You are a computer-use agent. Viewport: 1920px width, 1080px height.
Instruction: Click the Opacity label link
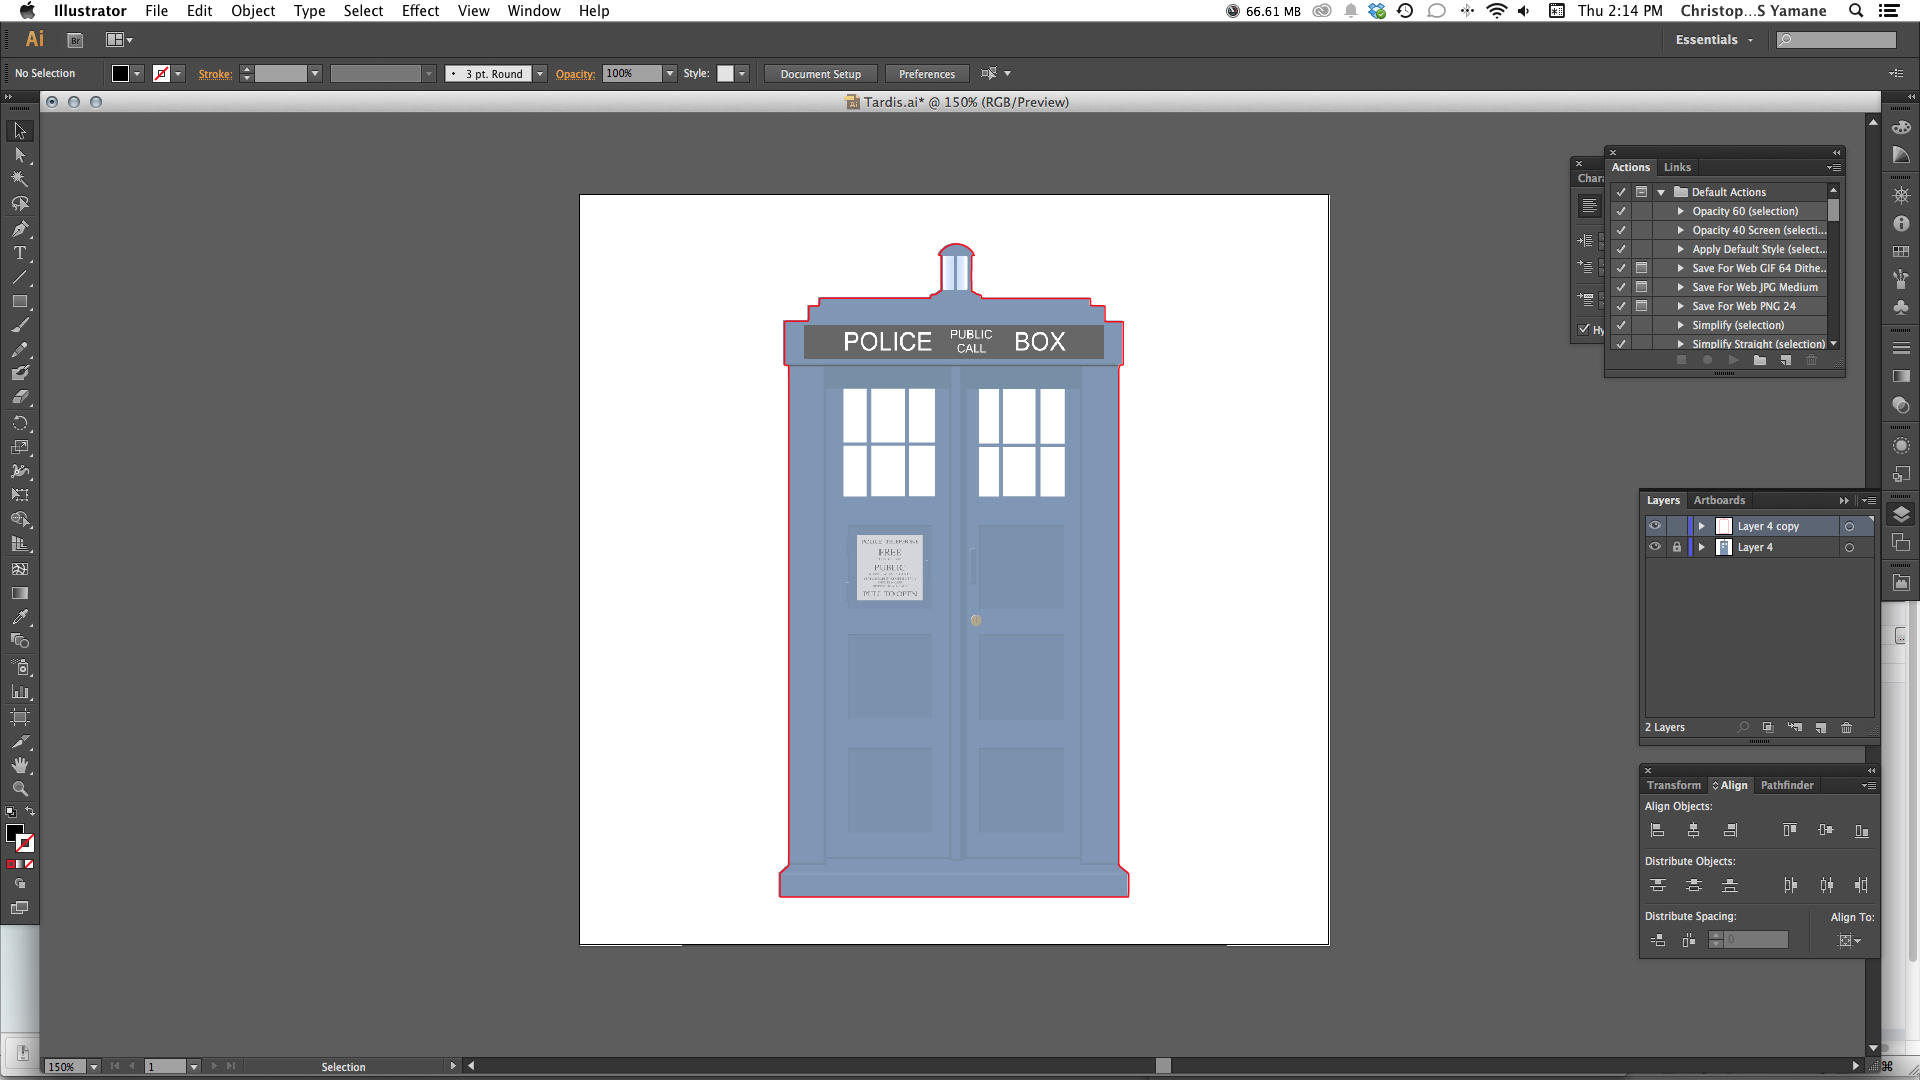[575, 74]
